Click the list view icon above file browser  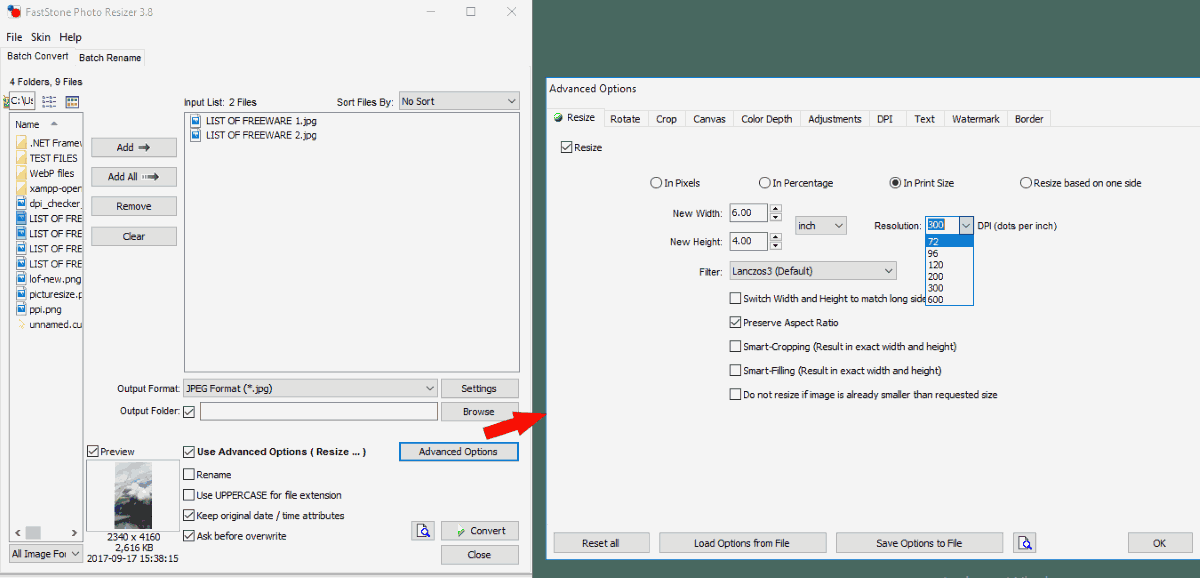pos(49,102)
